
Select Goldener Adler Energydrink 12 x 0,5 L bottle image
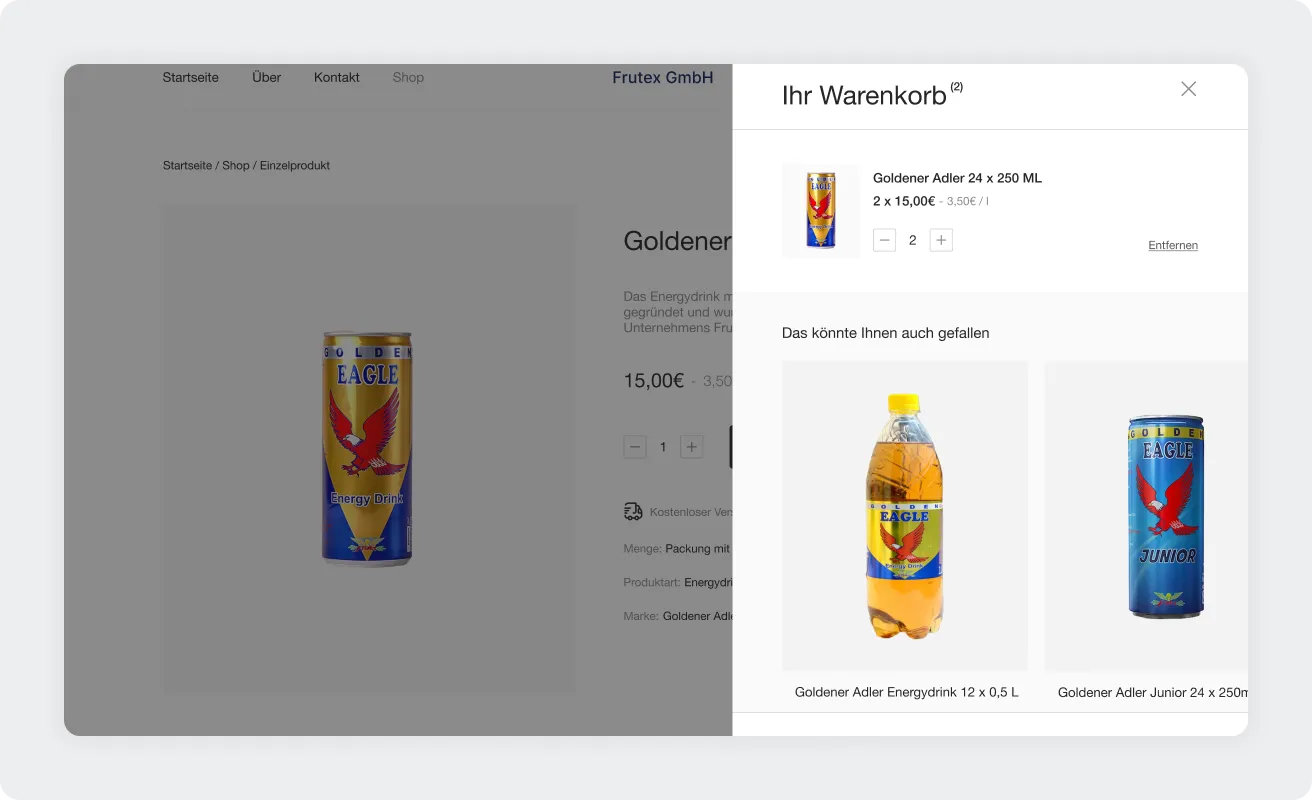pos(905,516)
